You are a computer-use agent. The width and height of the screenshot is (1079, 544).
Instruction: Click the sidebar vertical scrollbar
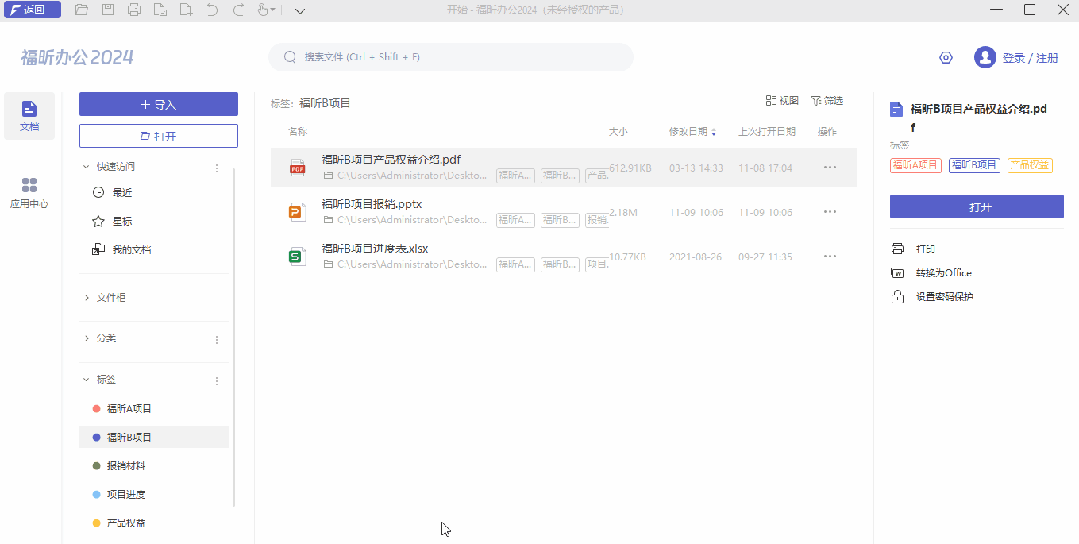pyautogui.click(x=234, y=337)
